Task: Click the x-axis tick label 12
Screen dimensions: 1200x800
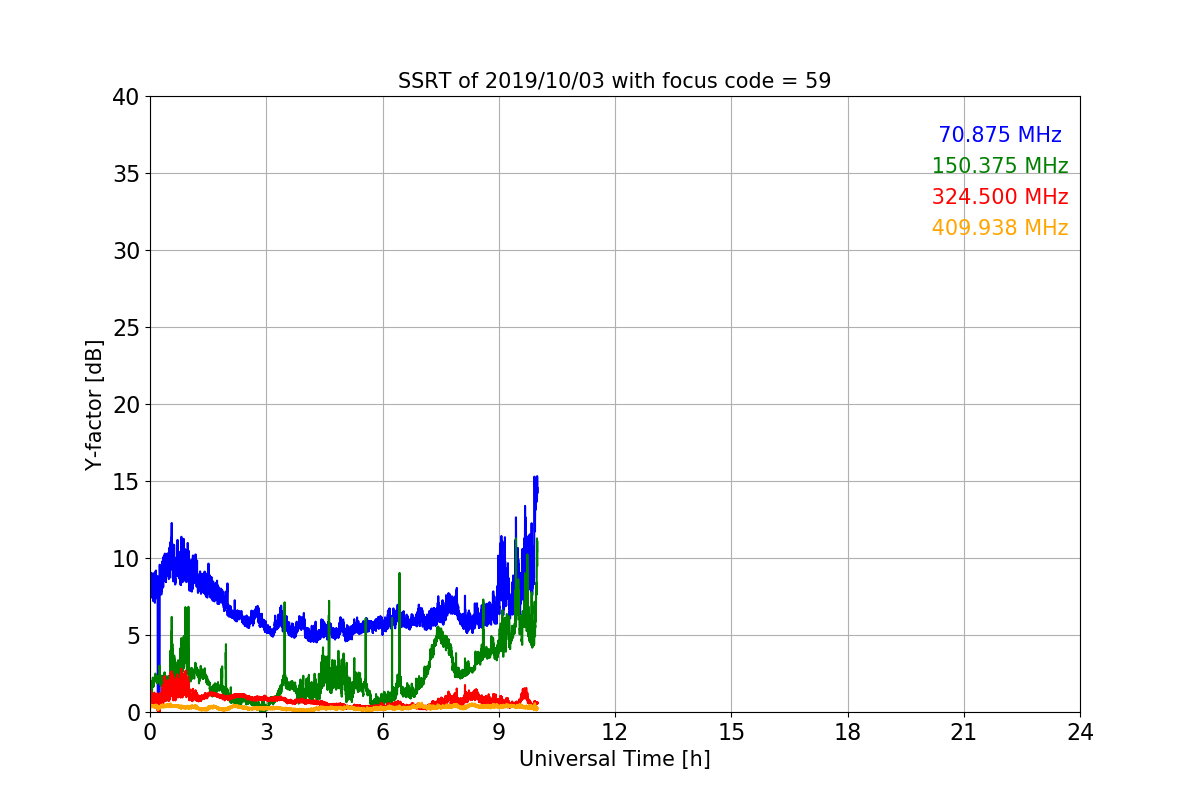Action: [x=615, y=732]
